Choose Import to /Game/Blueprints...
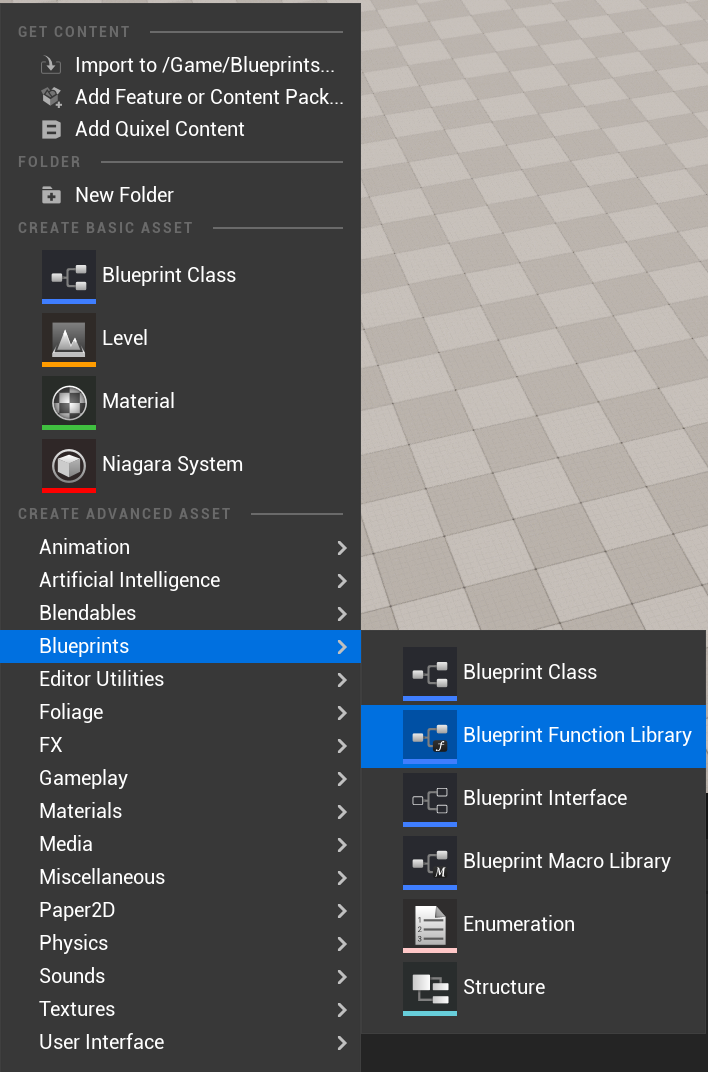Image resolution: width=708 pixels, height=1072 pixels. point(180,65)
